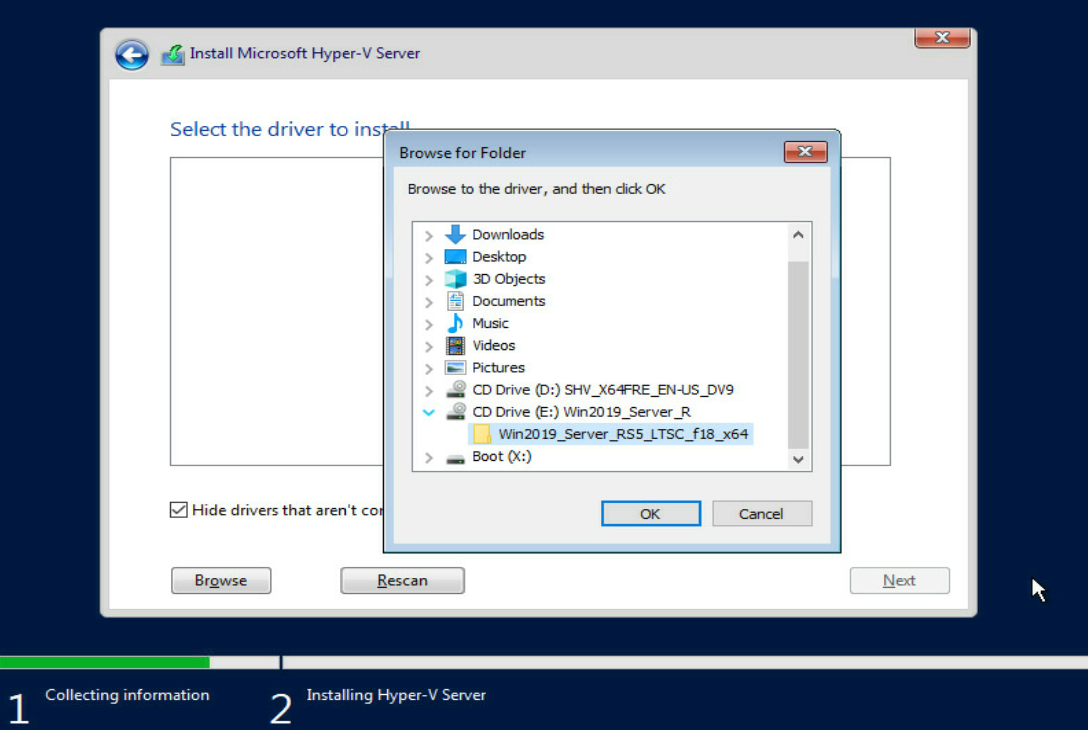
Task: Click the CD Drive (D:) disc icon
Action: (456, 389)
